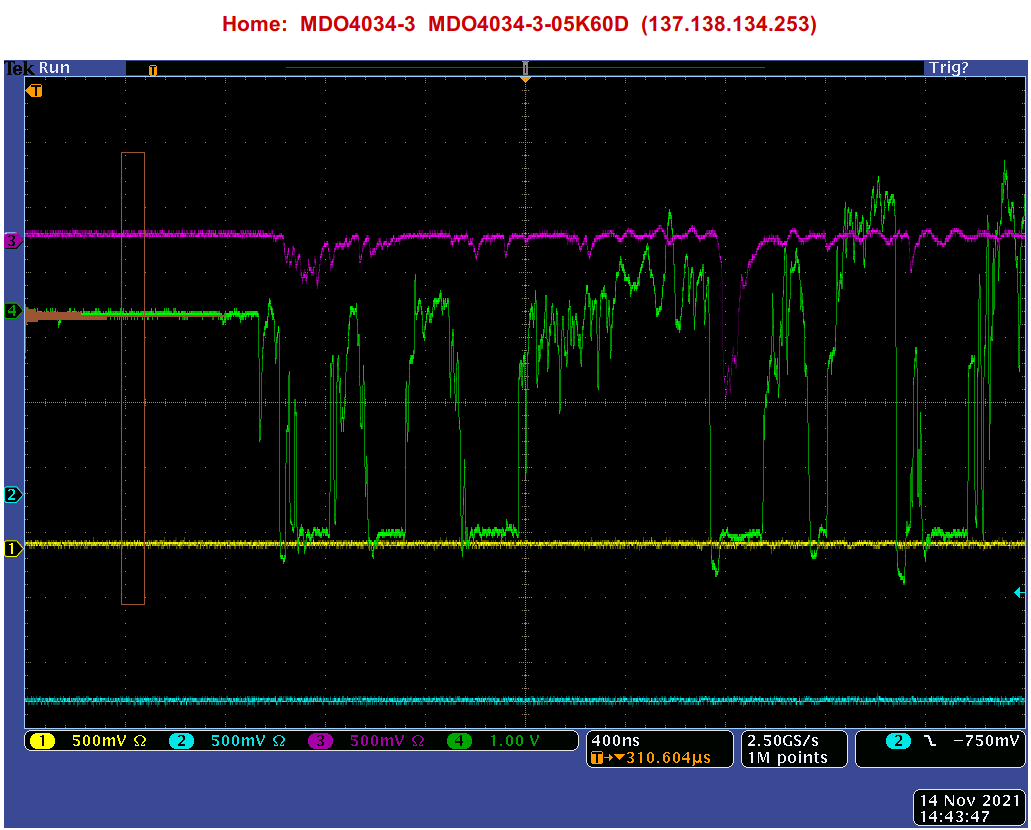Open the 400ns horizontal scale readout

coord(658,741)
